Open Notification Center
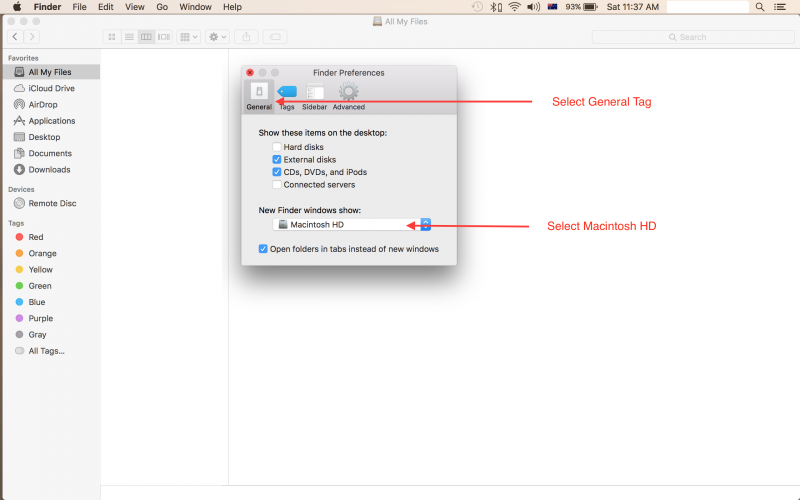The width and height of the screenshot is (800, 500). pyautogui.click(x=780, y=7)
